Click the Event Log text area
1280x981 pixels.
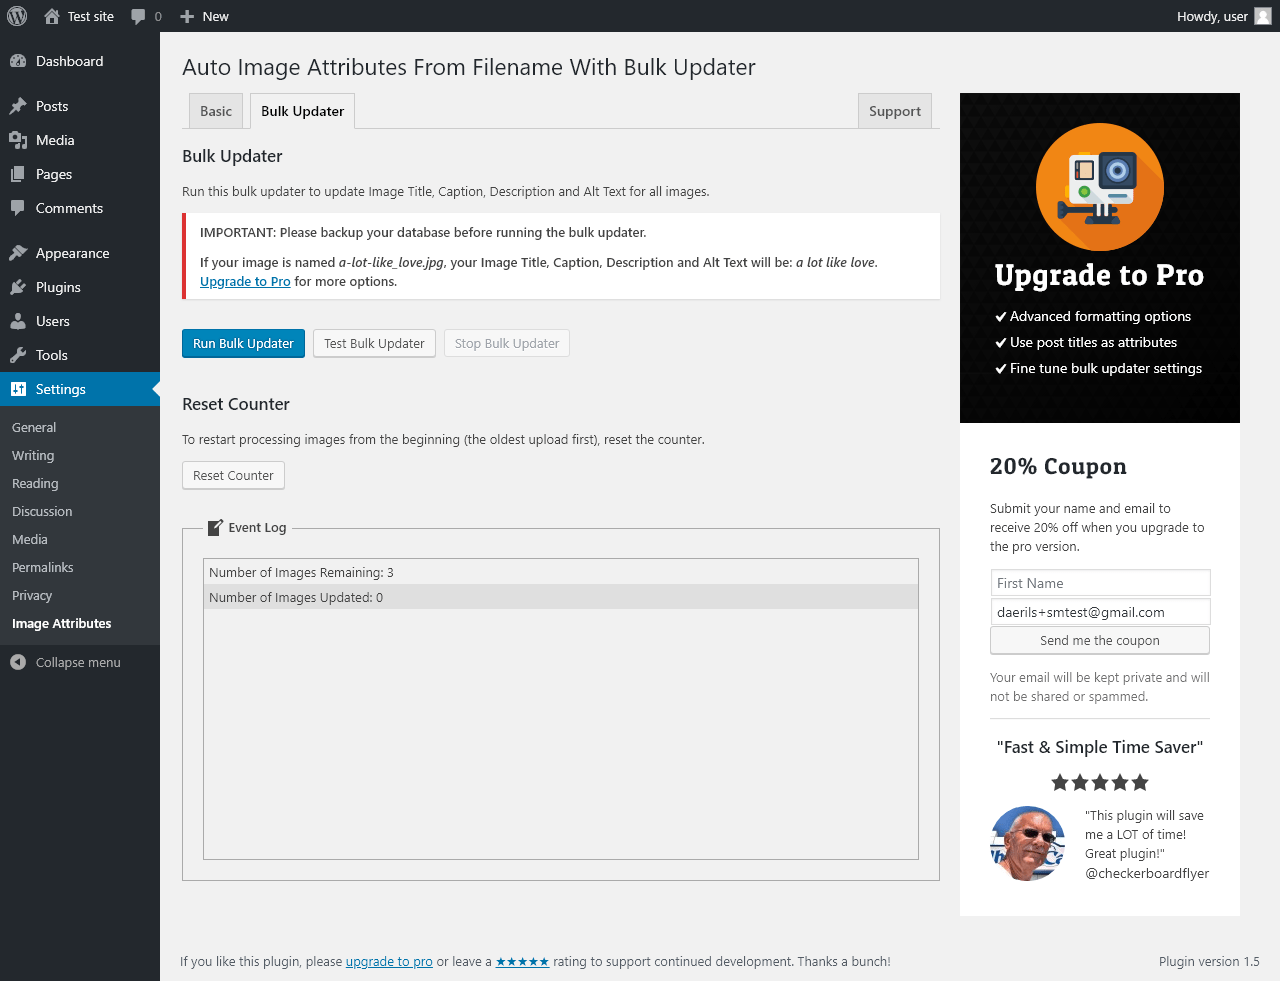(561, 709)
